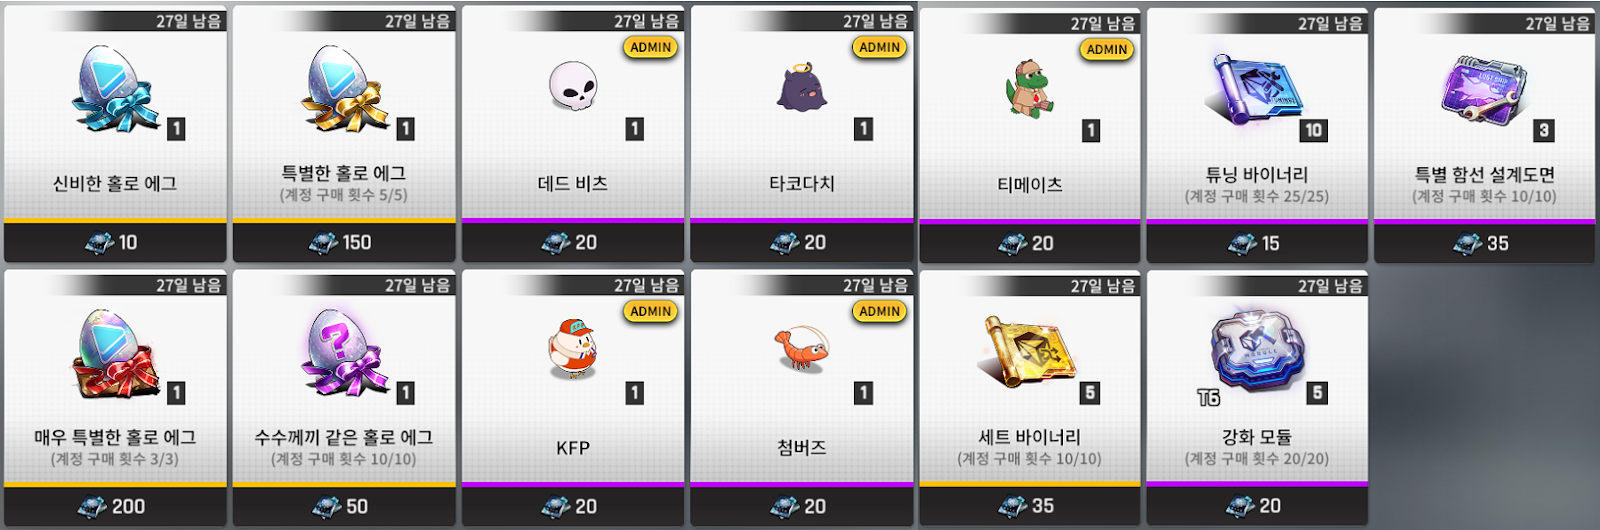This screenshot has width=1600, height=530.
Task: Click the 50 price bar under 수수께끼 같은 홀로 에그
Action: (344, 507)
